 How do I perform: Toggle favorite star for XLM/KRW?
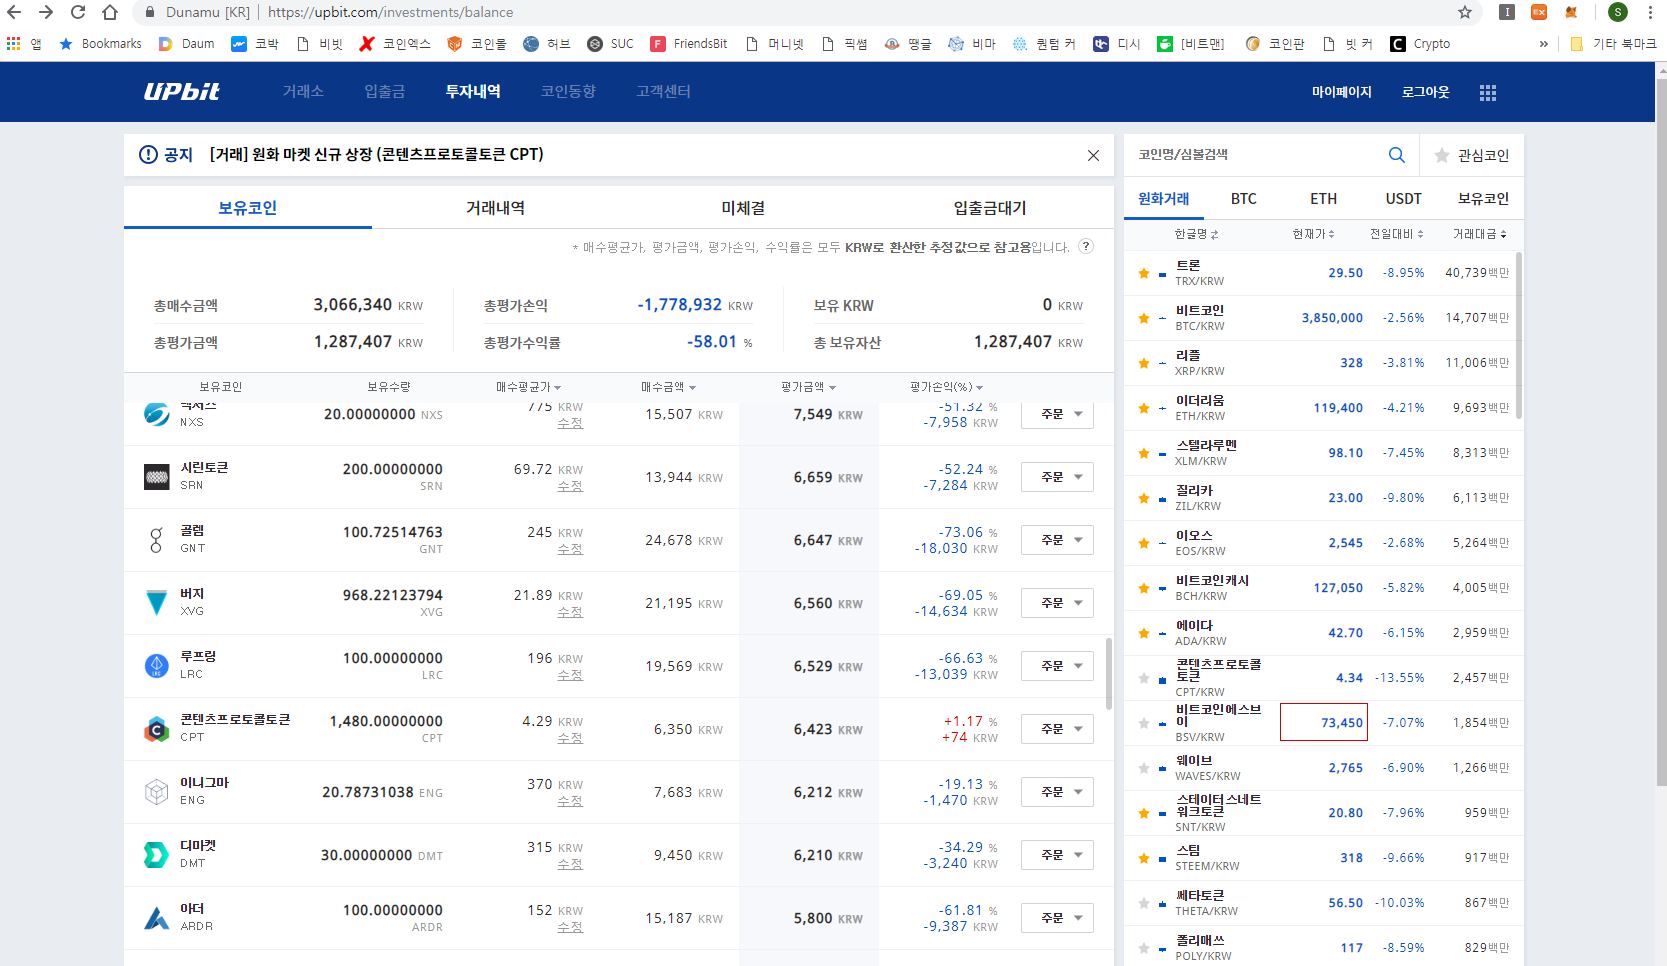1144,453
